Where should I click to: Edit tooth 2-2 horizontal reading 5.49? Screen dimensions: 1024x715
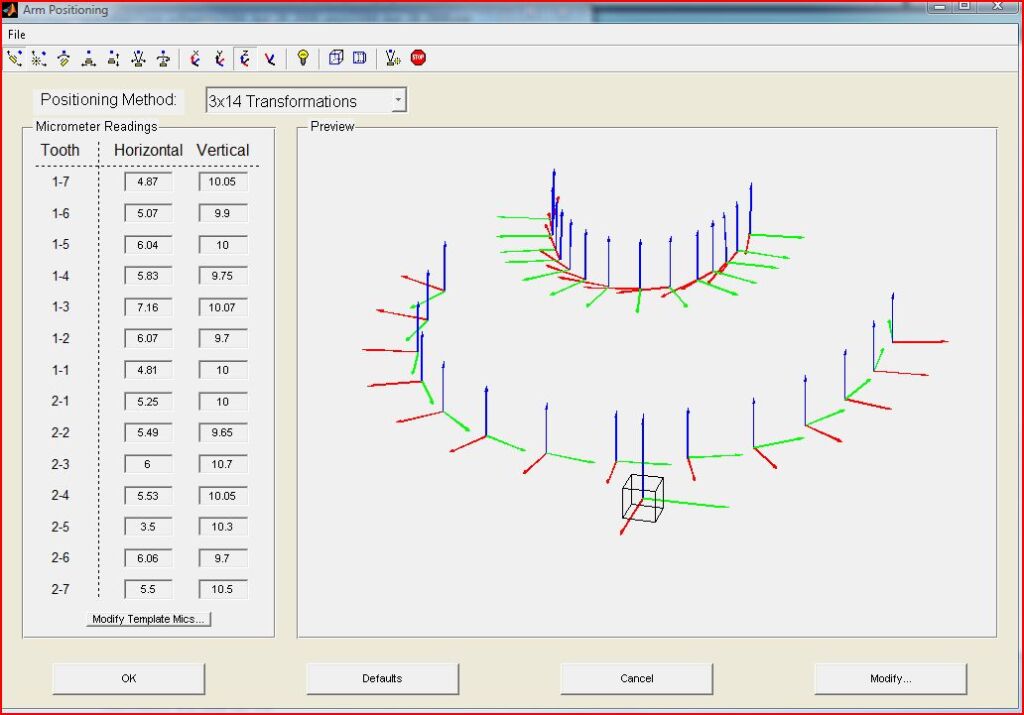pyautogui.click(x=148, y=432)
